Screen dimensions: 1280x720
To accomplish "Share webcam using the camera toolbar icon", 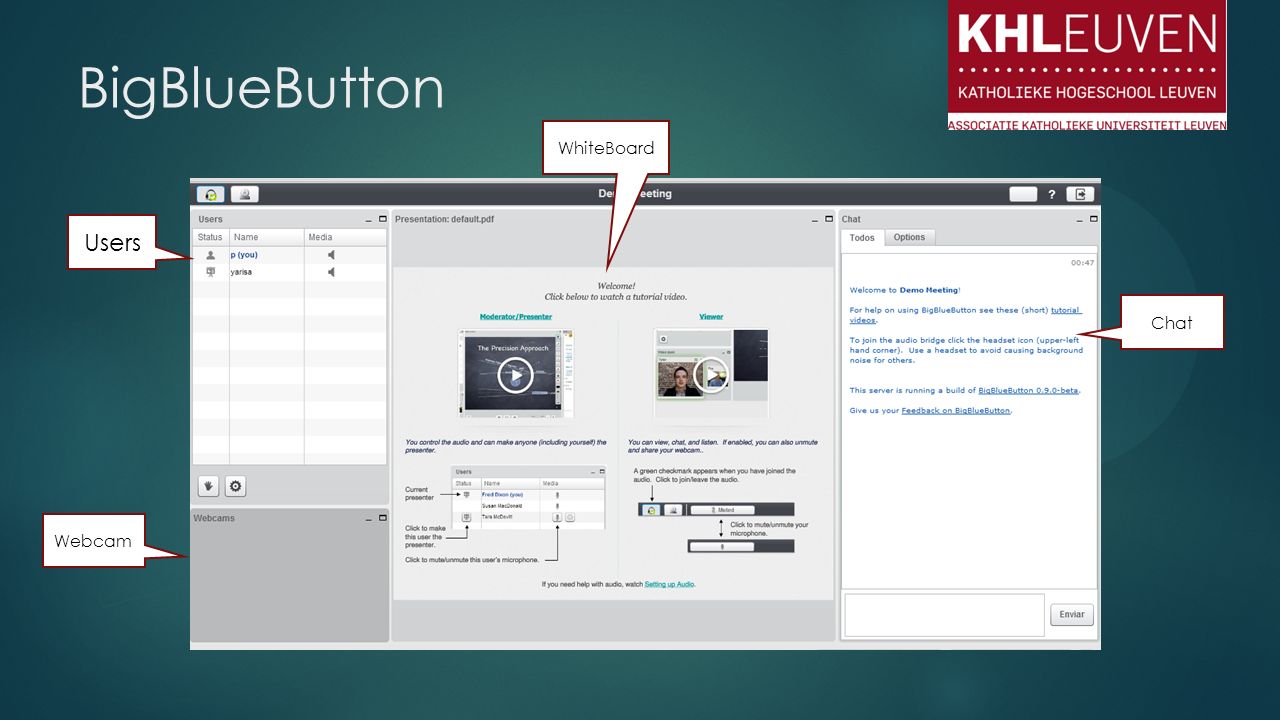I will point(245,194).
